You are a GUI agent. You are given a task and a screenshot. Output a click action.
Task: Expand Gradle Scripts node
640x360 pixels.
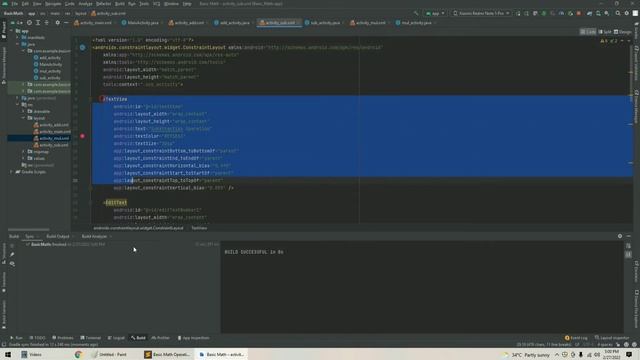click(11, 172)
